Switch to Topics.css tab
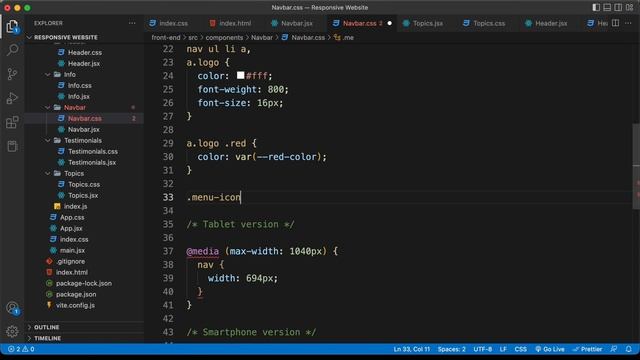 pos(489,23)
